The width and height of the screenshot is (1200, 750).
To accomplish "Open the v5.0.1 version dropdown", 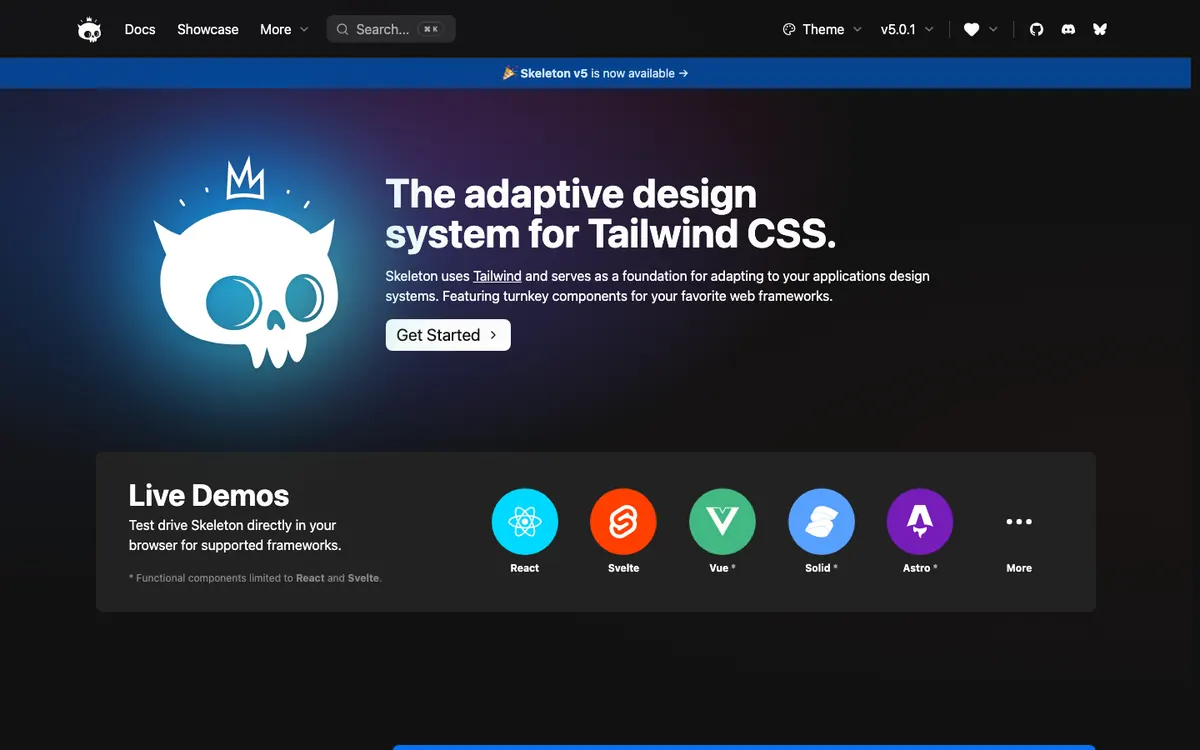I will (907, 30).
